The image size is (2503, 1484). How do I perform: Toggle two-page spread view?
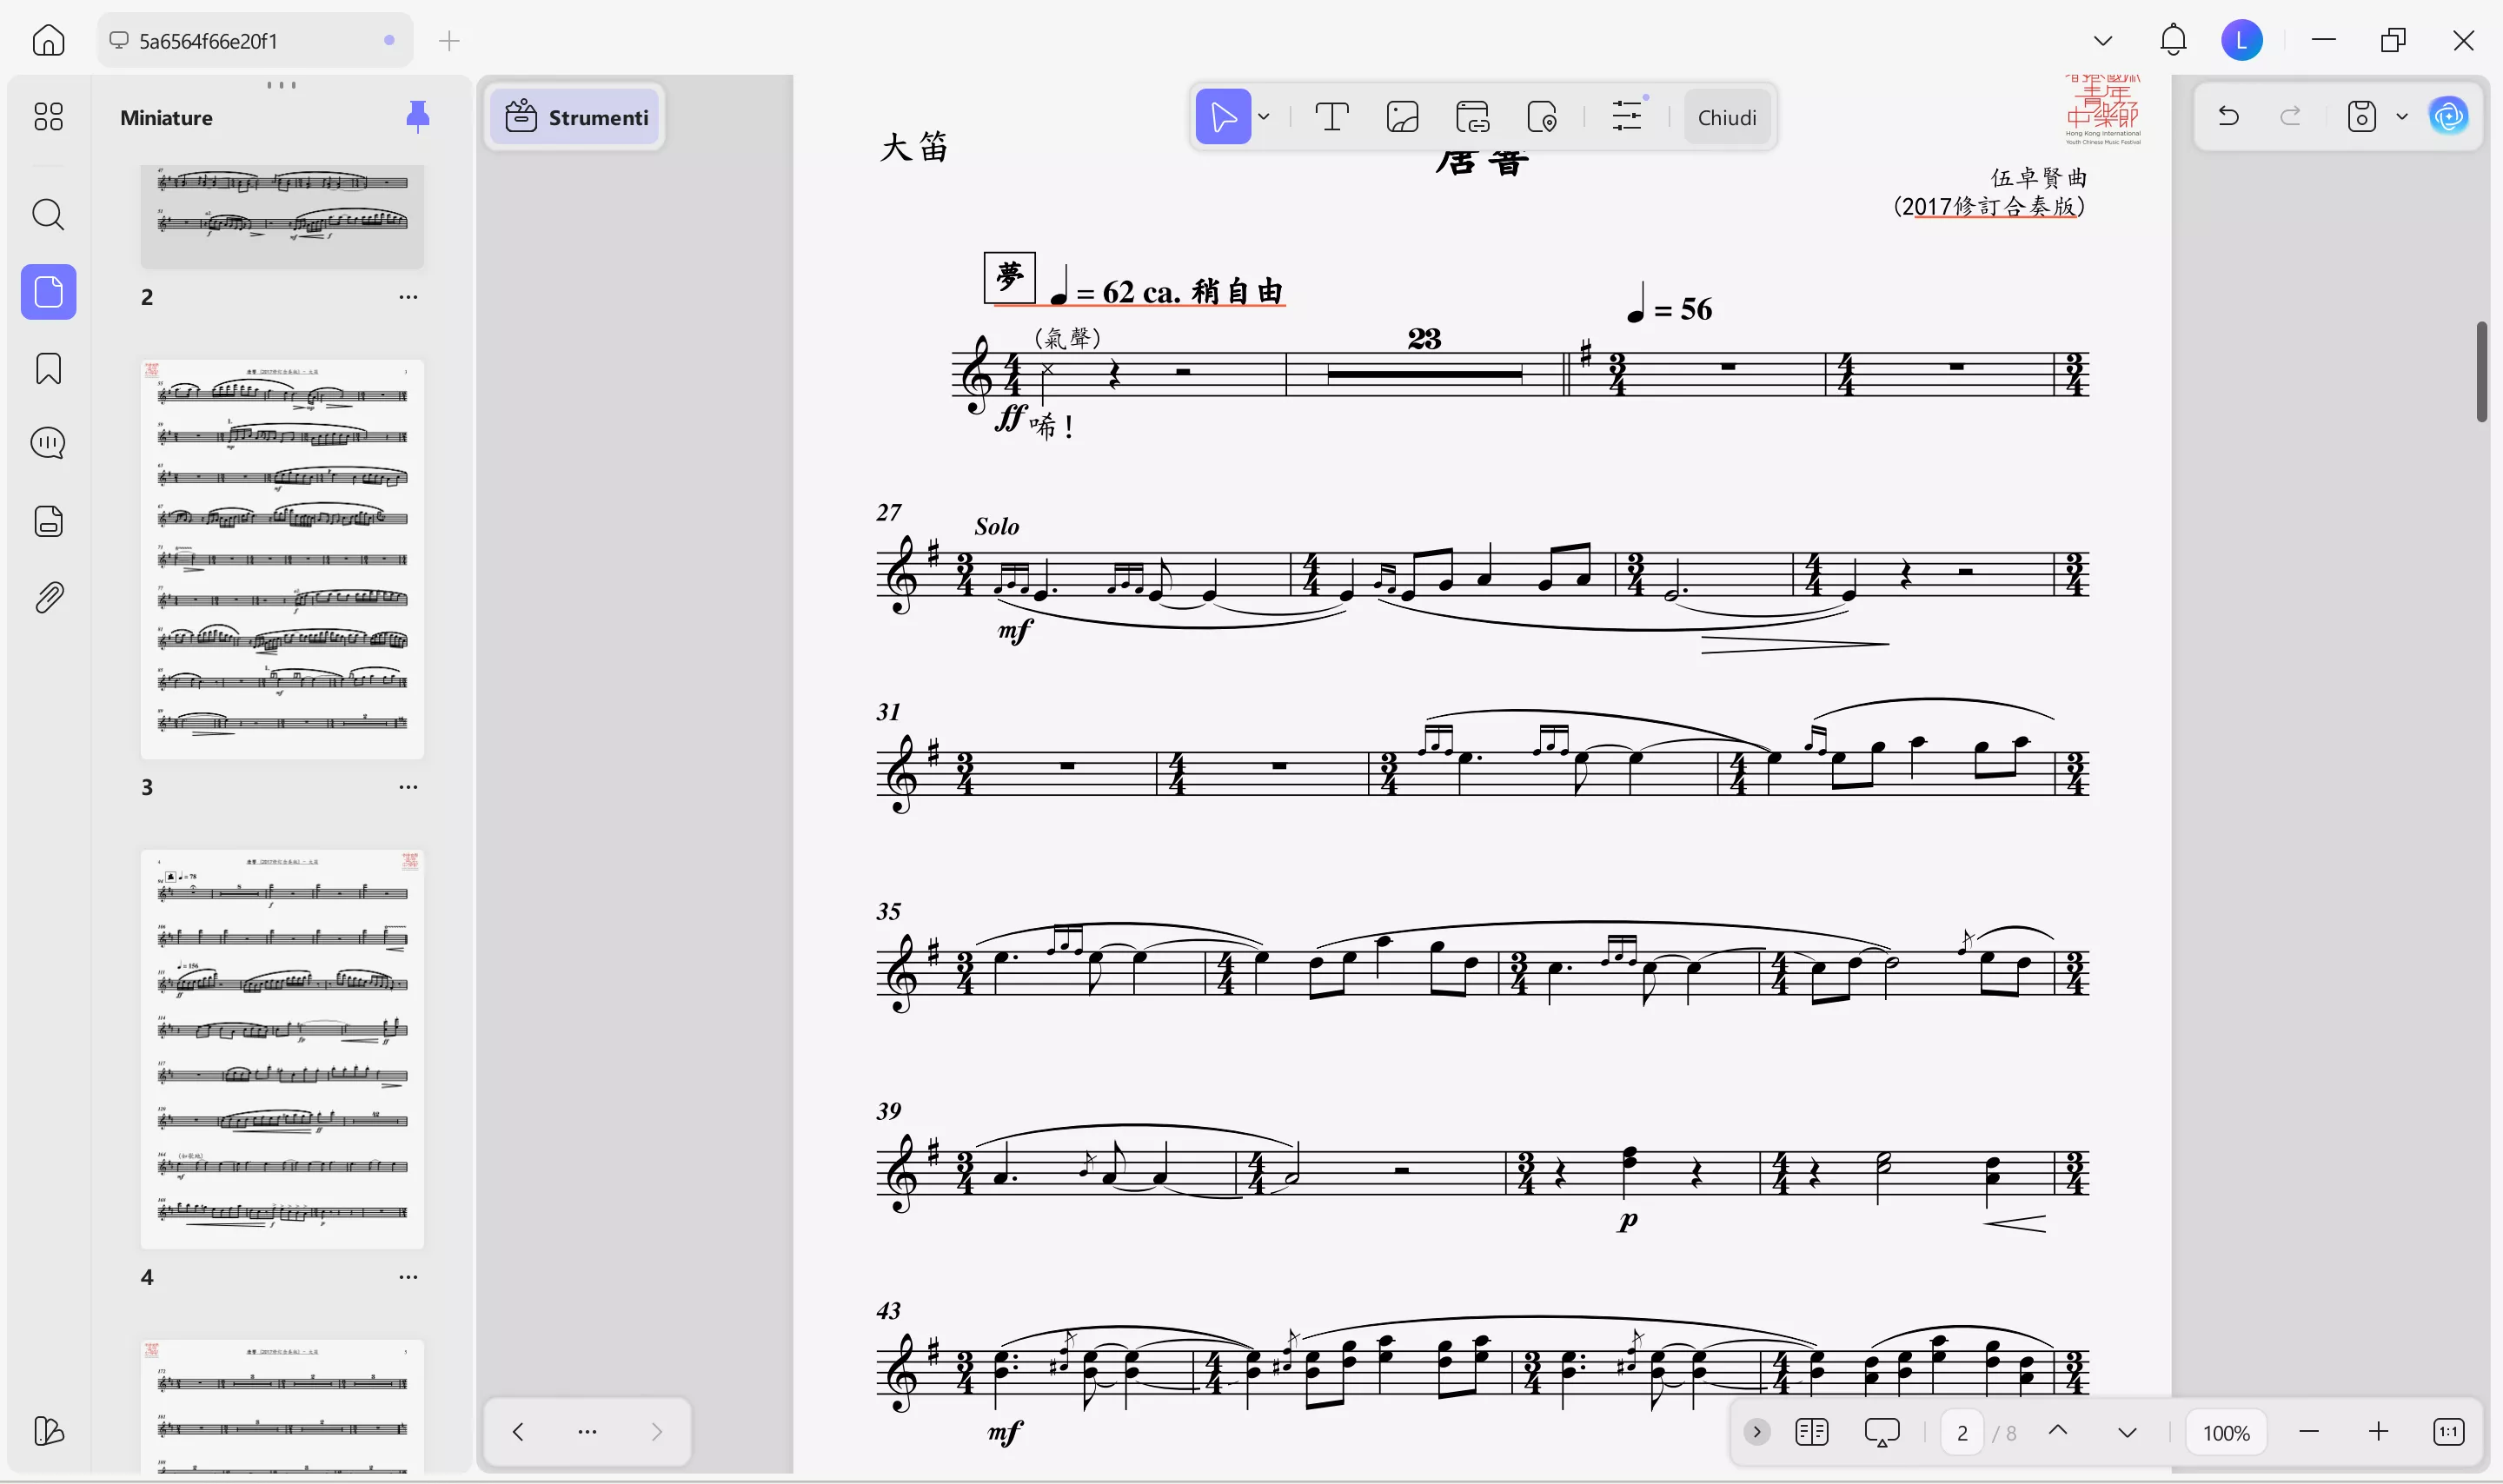click(x=1811, y=1431)
